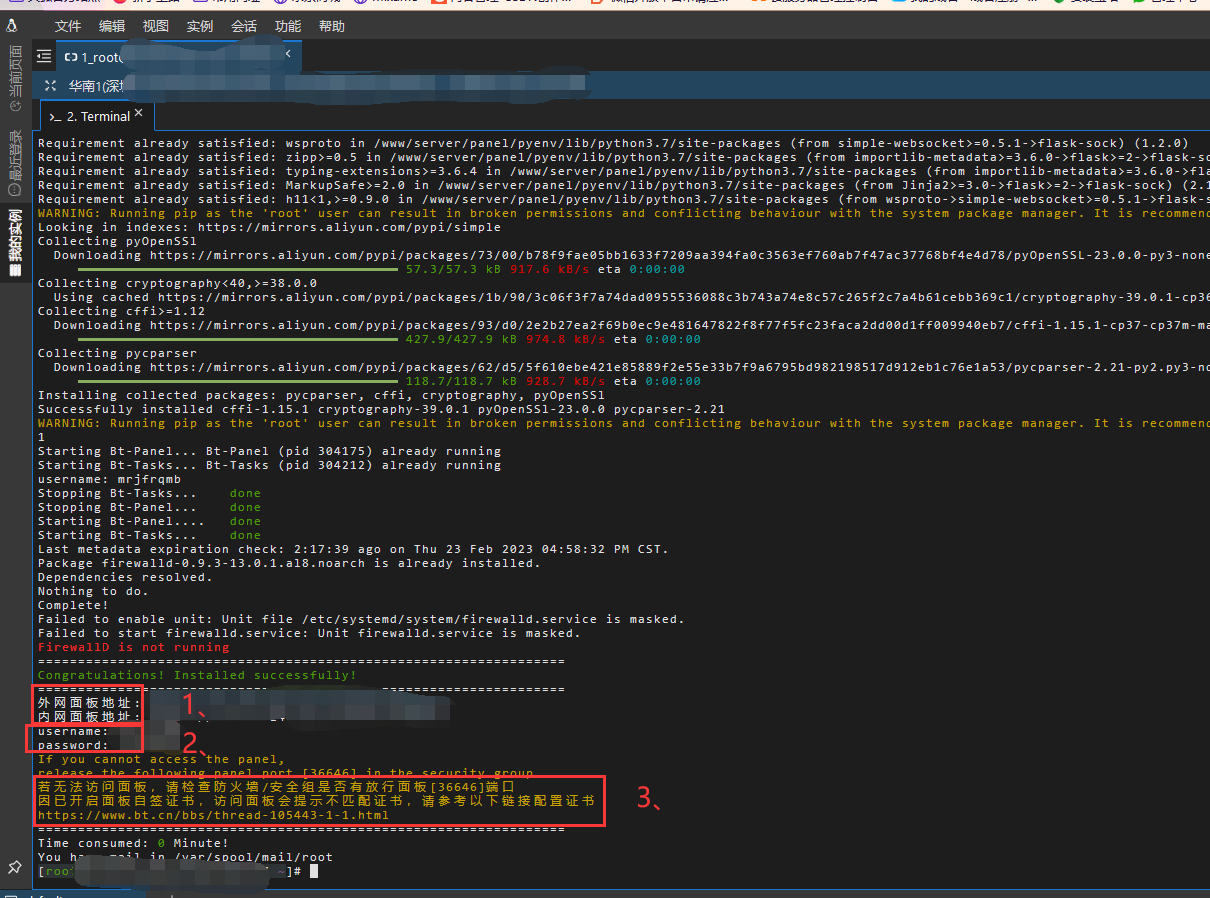The width and height of the screenshot is (1210, 898).
Task: Collapse the chevron on 1_root tab
Action: (288, 54)
